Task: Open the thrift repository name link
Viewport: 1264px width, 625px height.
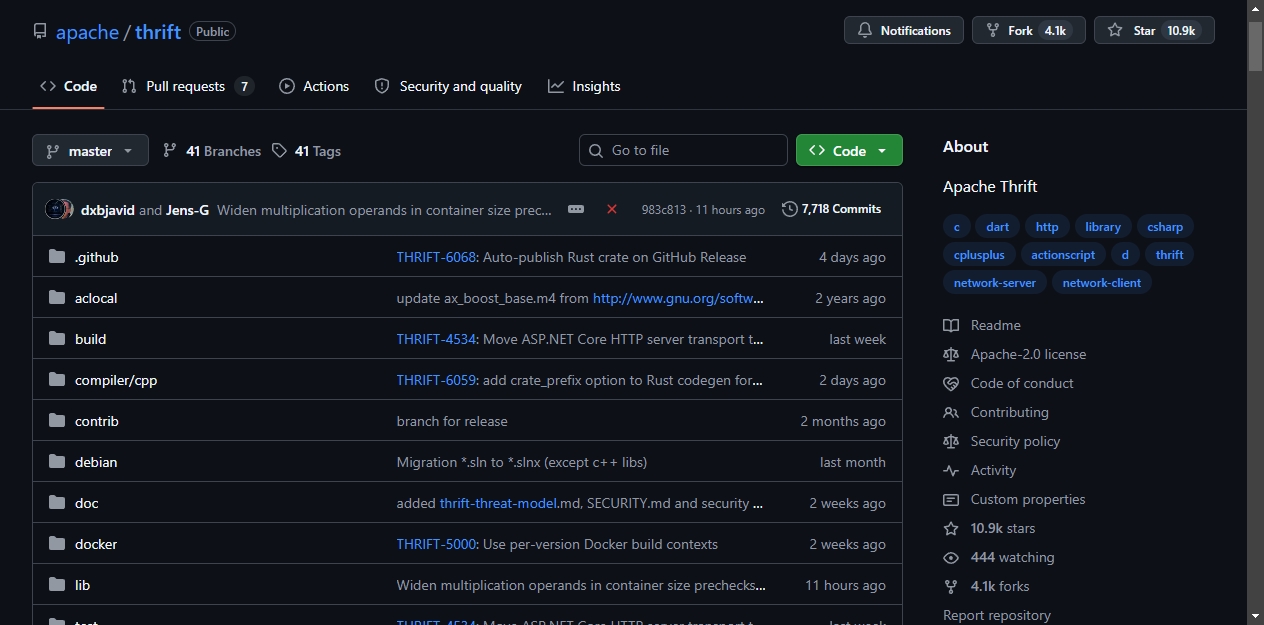Action: pyautogui.click(x=158, y=32)
